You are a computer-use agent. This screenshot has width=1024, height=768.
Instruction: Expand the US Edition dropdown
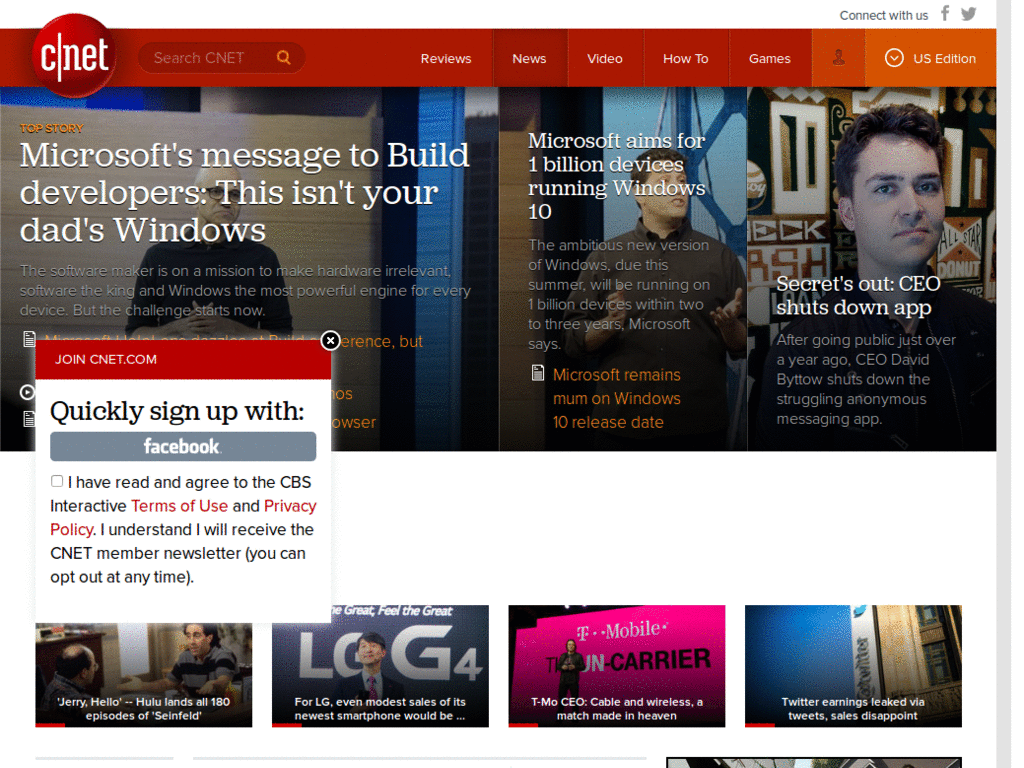pos(930,58)
